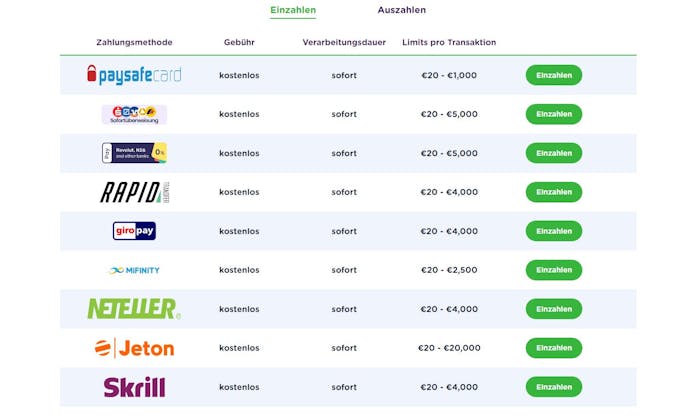Screen dimensions: 700x417
Task: Click Einzahlen button for paysafecard
Action: pyautogui.click(x=554, y=75)
